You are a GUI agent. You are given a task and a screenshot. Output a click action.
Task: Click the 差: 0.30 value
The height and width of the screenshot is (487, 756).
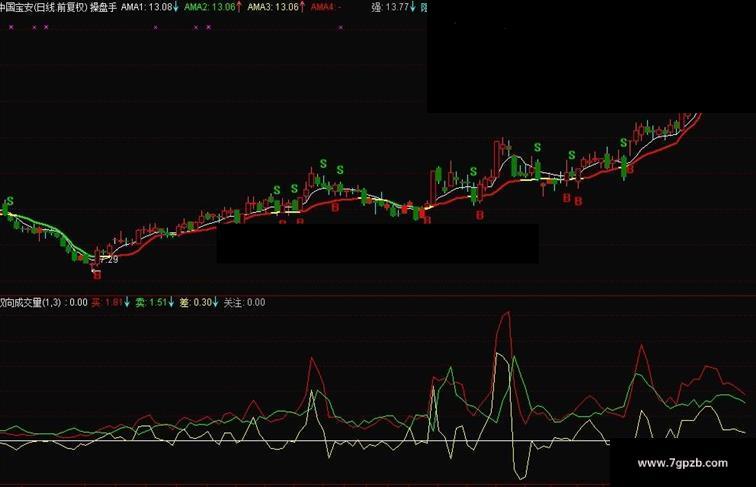[x=195, y=302]
